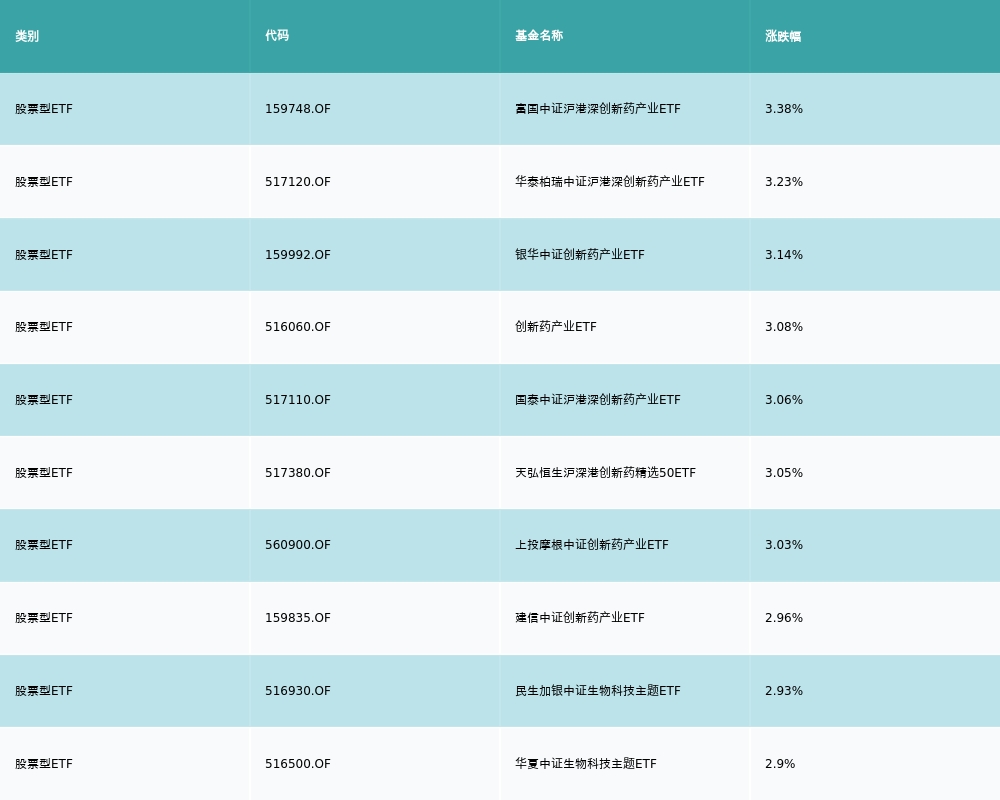Click 股票型ETF in the 516500.OF row
The width and height of the screenshot is (1000, 800).
(44, 764)
